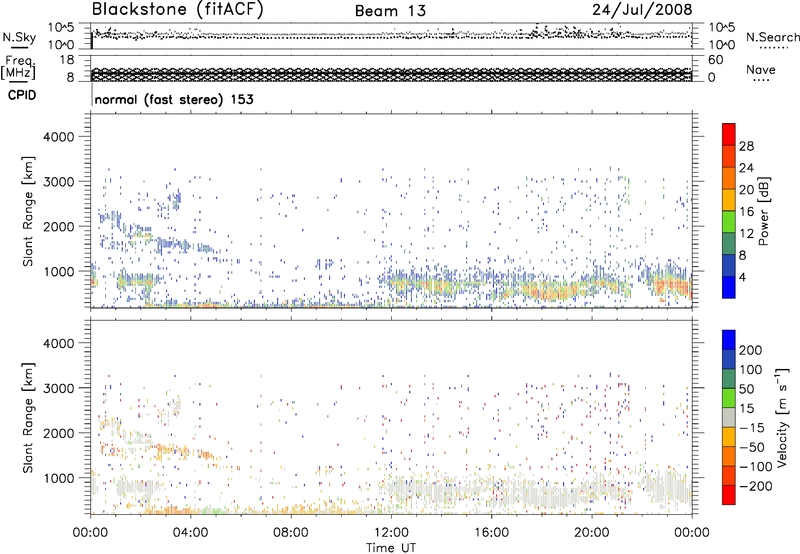The width and height of the screenshot is (800, 554).
Task: Click the 'Beam 13' label
Action: [x=390, y=11]
